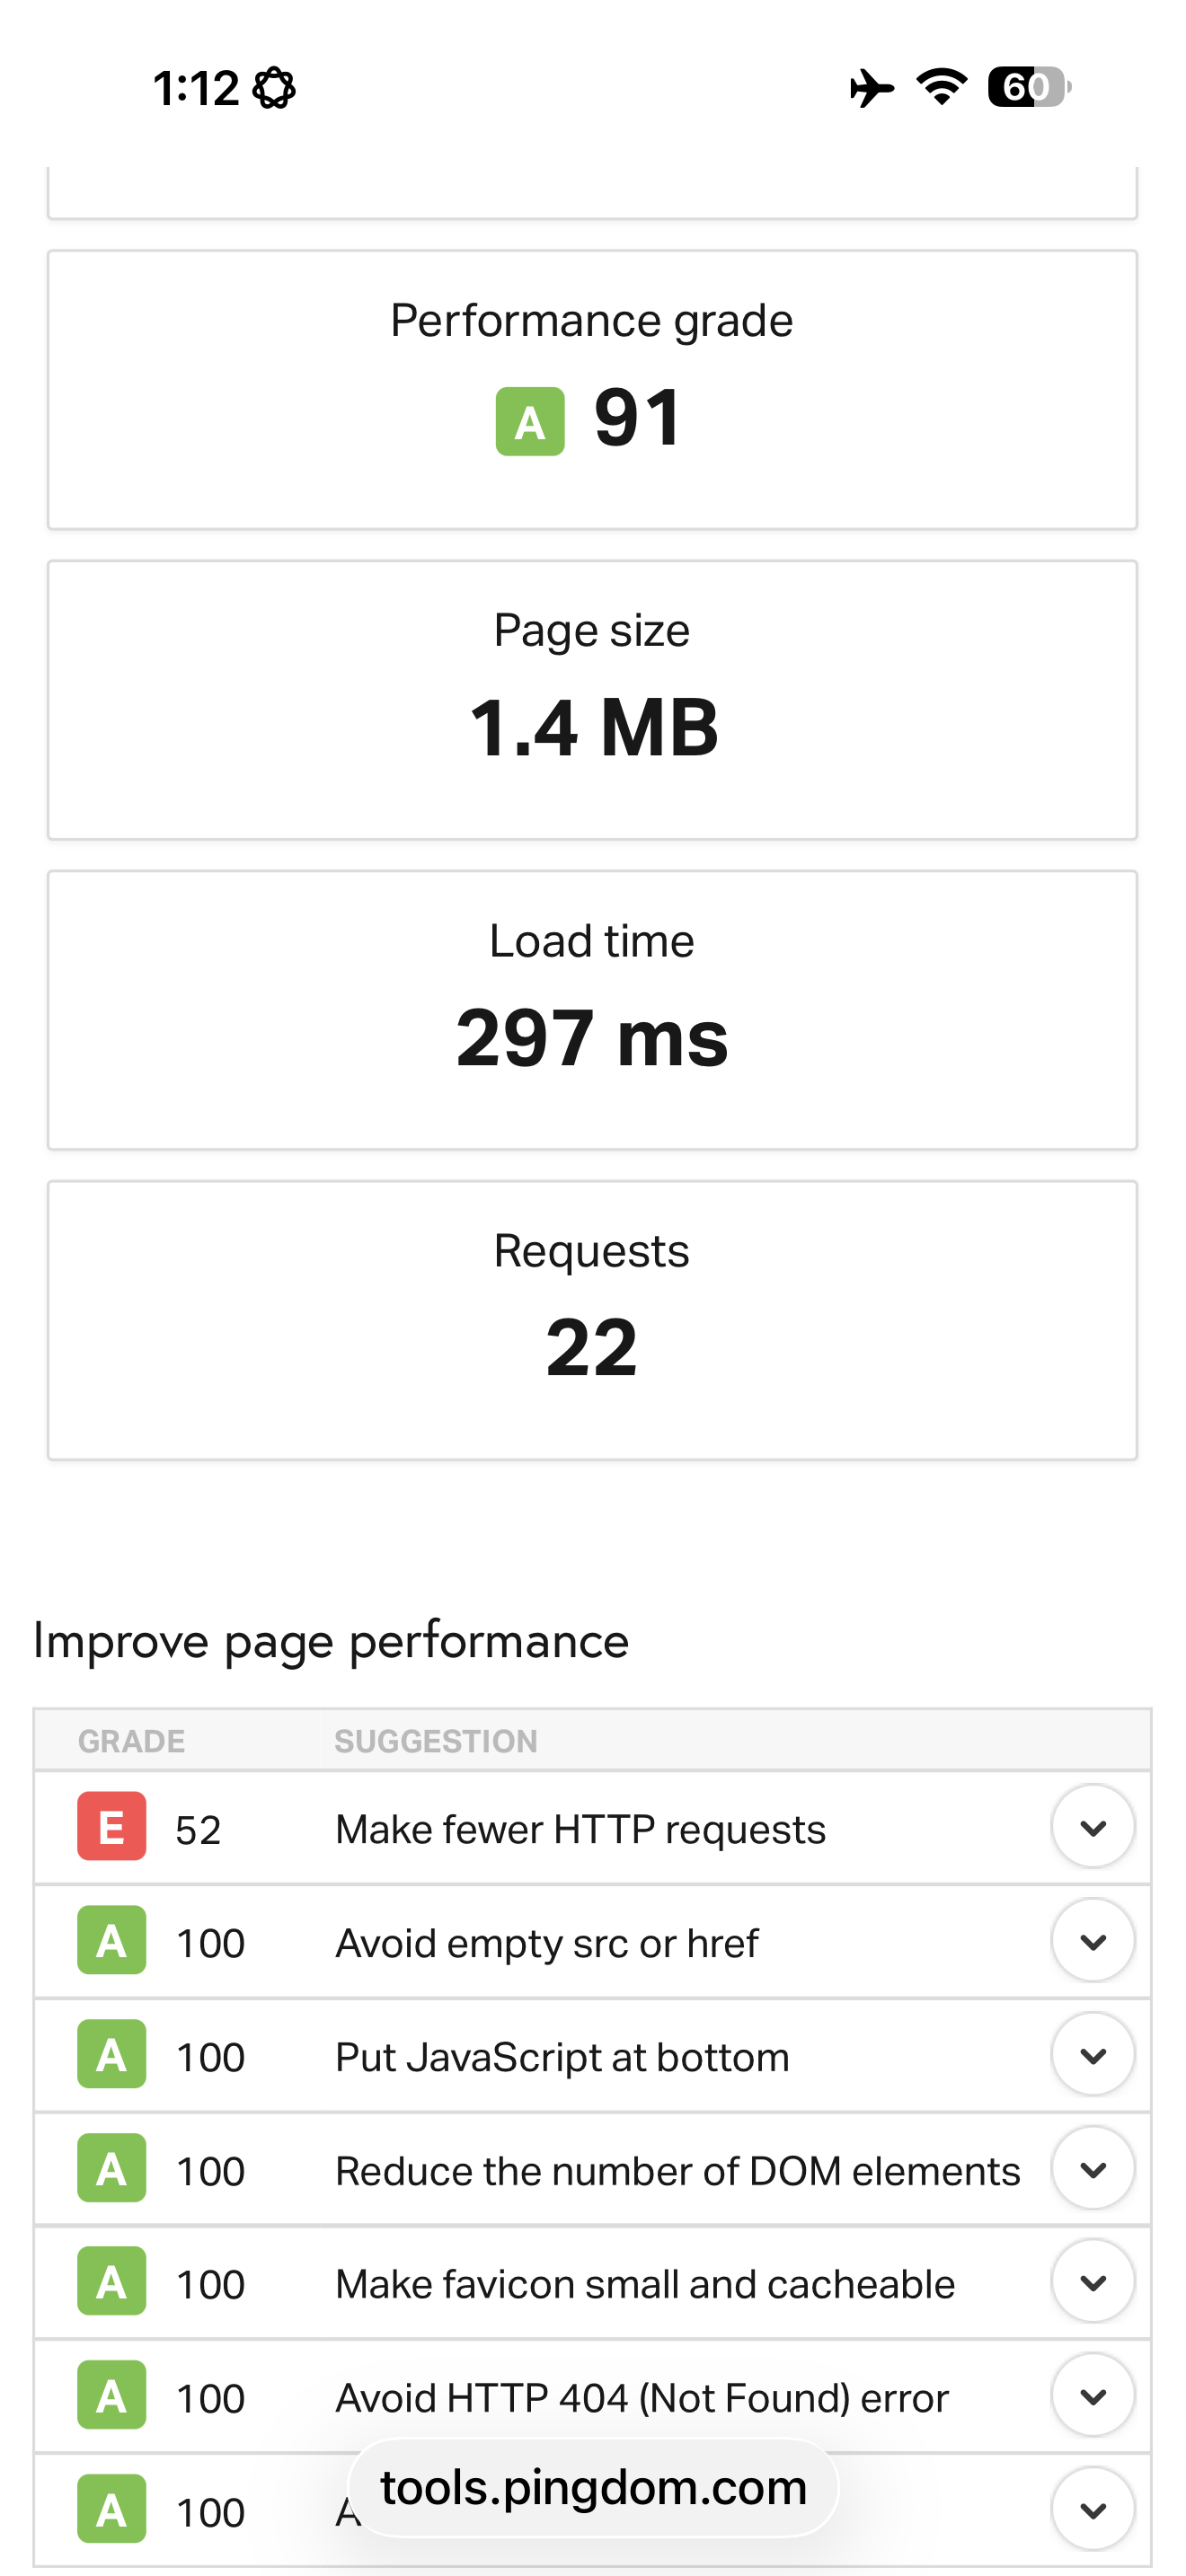Tap the A badge for Make favicon small

click(x=111, y=2282)
